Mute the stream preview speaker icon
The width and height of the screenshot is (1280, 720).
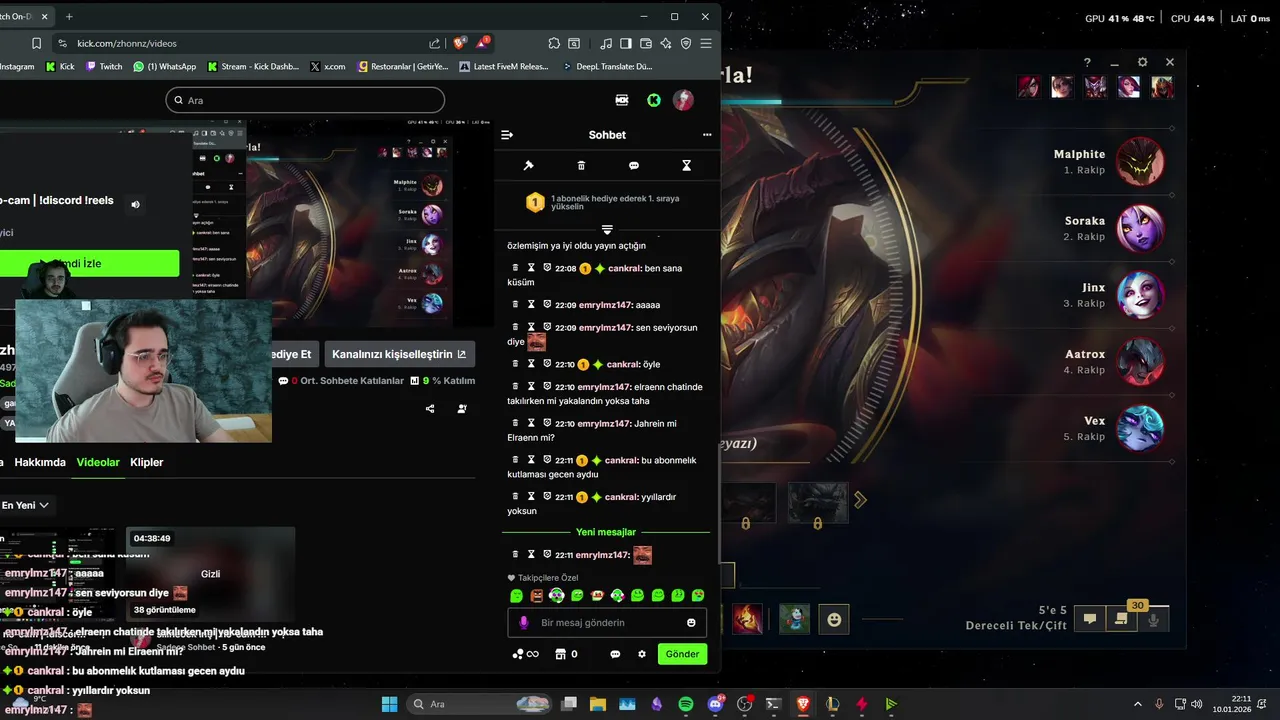135,205
